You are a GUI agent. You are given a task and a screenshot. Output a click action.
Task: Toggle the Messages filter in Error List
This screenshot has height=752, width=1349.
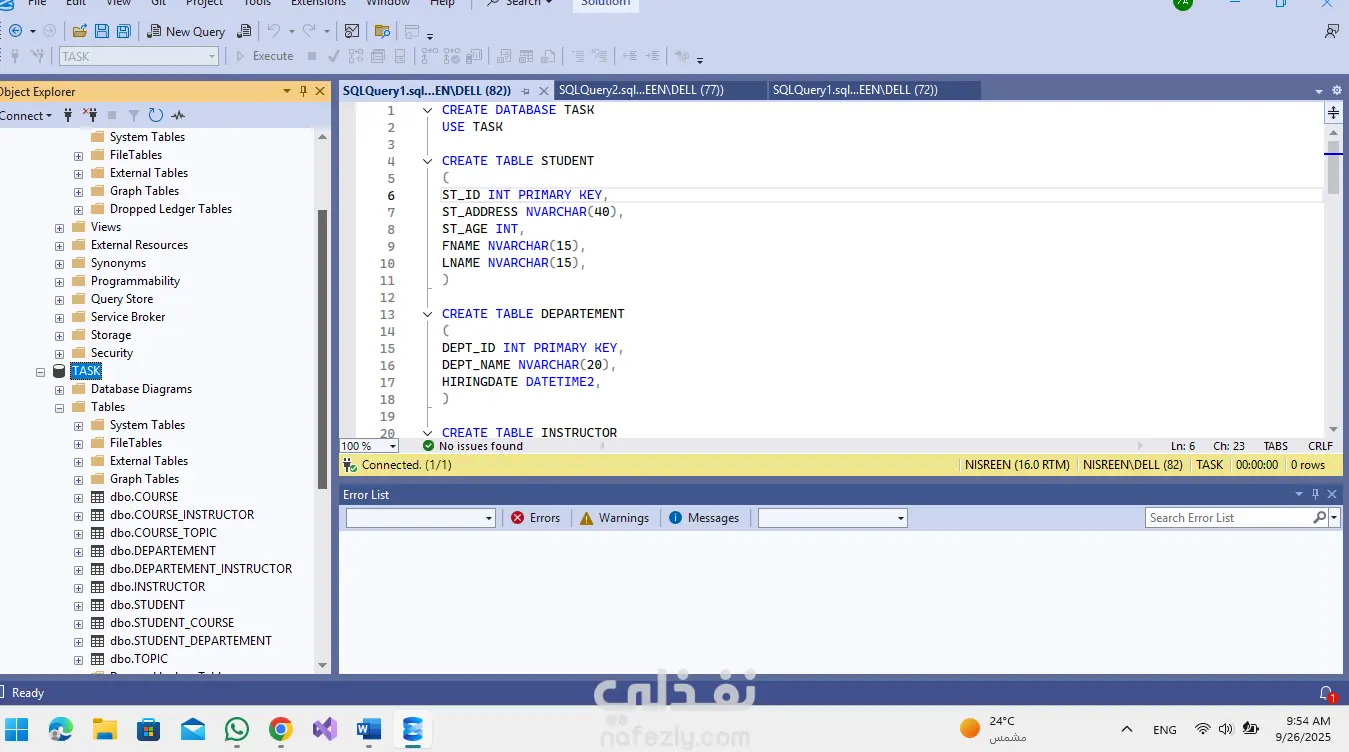(x=704, y=518)
